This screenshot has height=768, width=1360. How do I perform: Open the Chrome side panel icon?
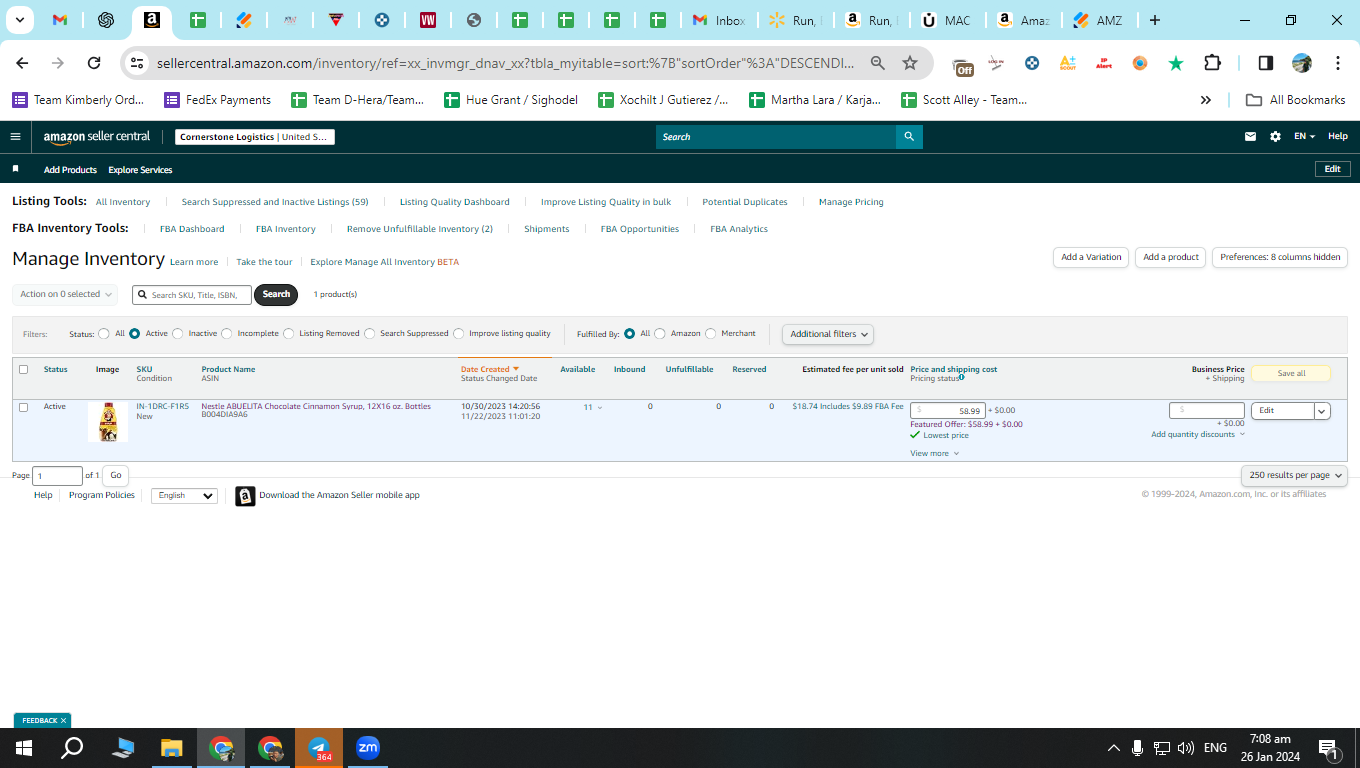coord(1265,63)
